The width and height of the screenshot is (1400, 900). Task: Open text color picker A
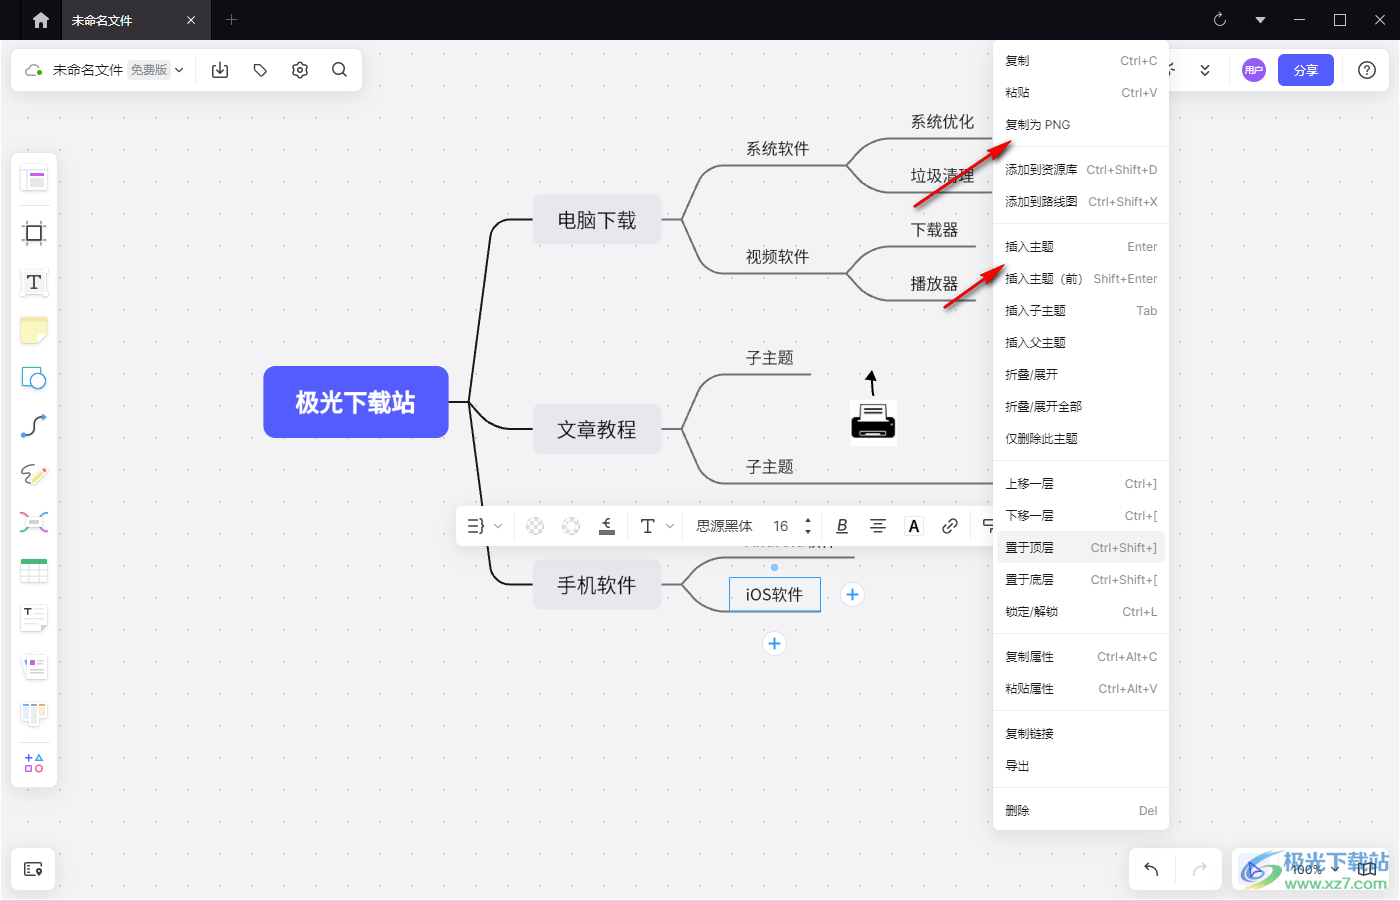tap(914, 526)
